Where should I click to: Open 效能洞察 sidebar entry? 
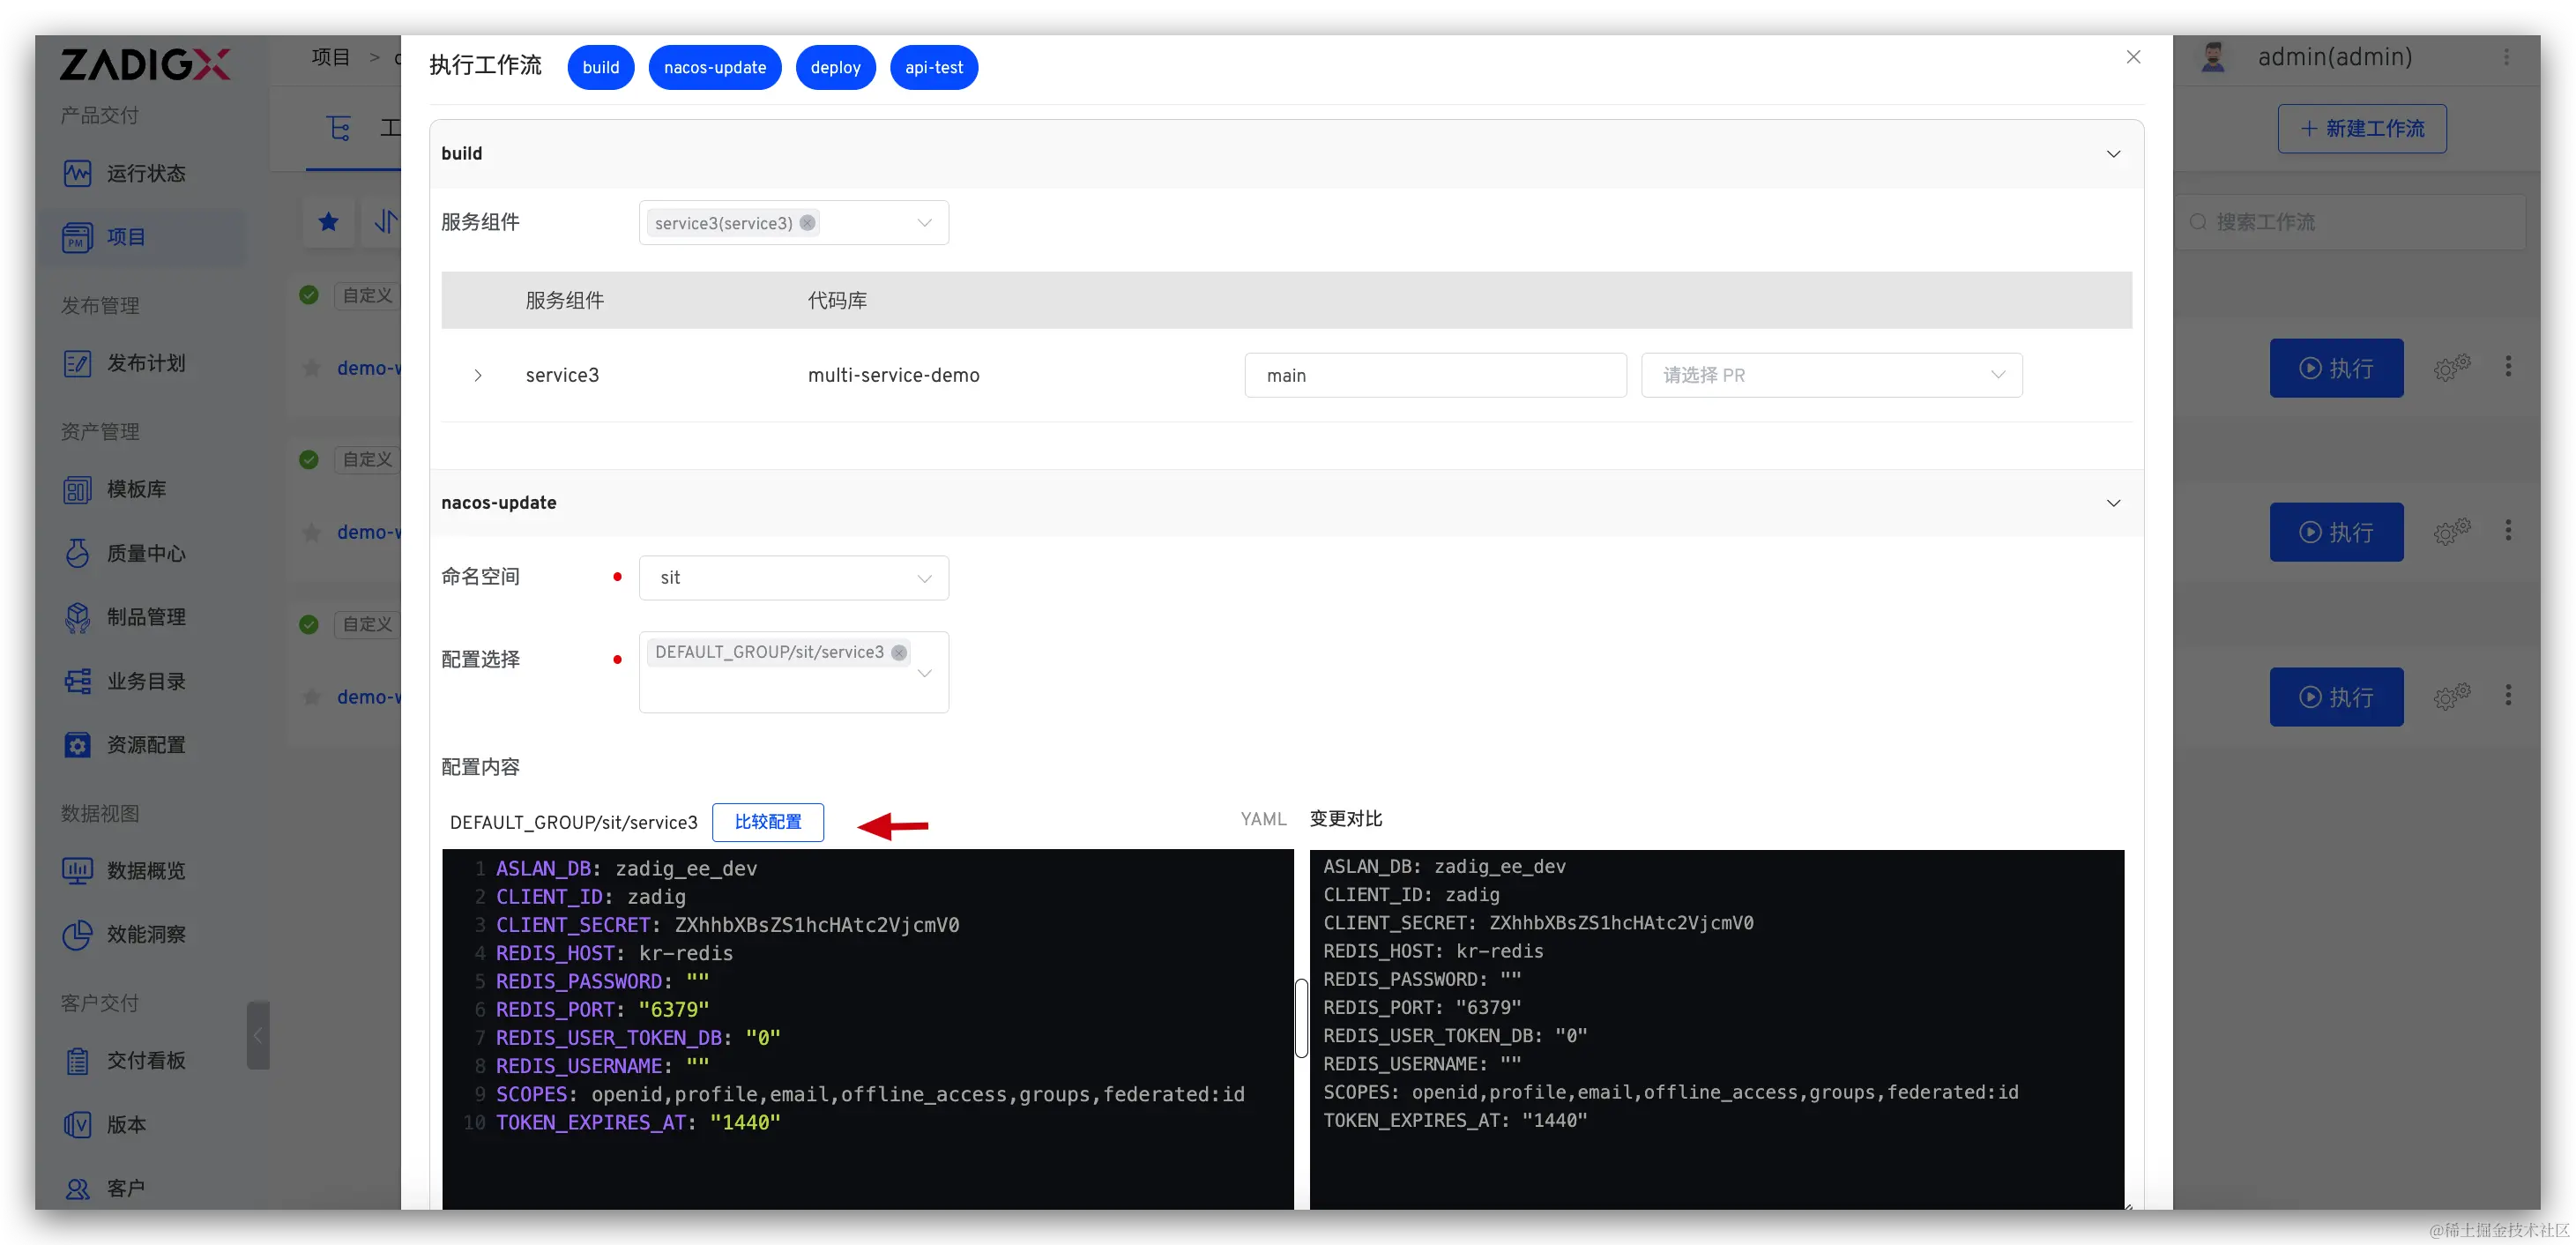[125, 934]
